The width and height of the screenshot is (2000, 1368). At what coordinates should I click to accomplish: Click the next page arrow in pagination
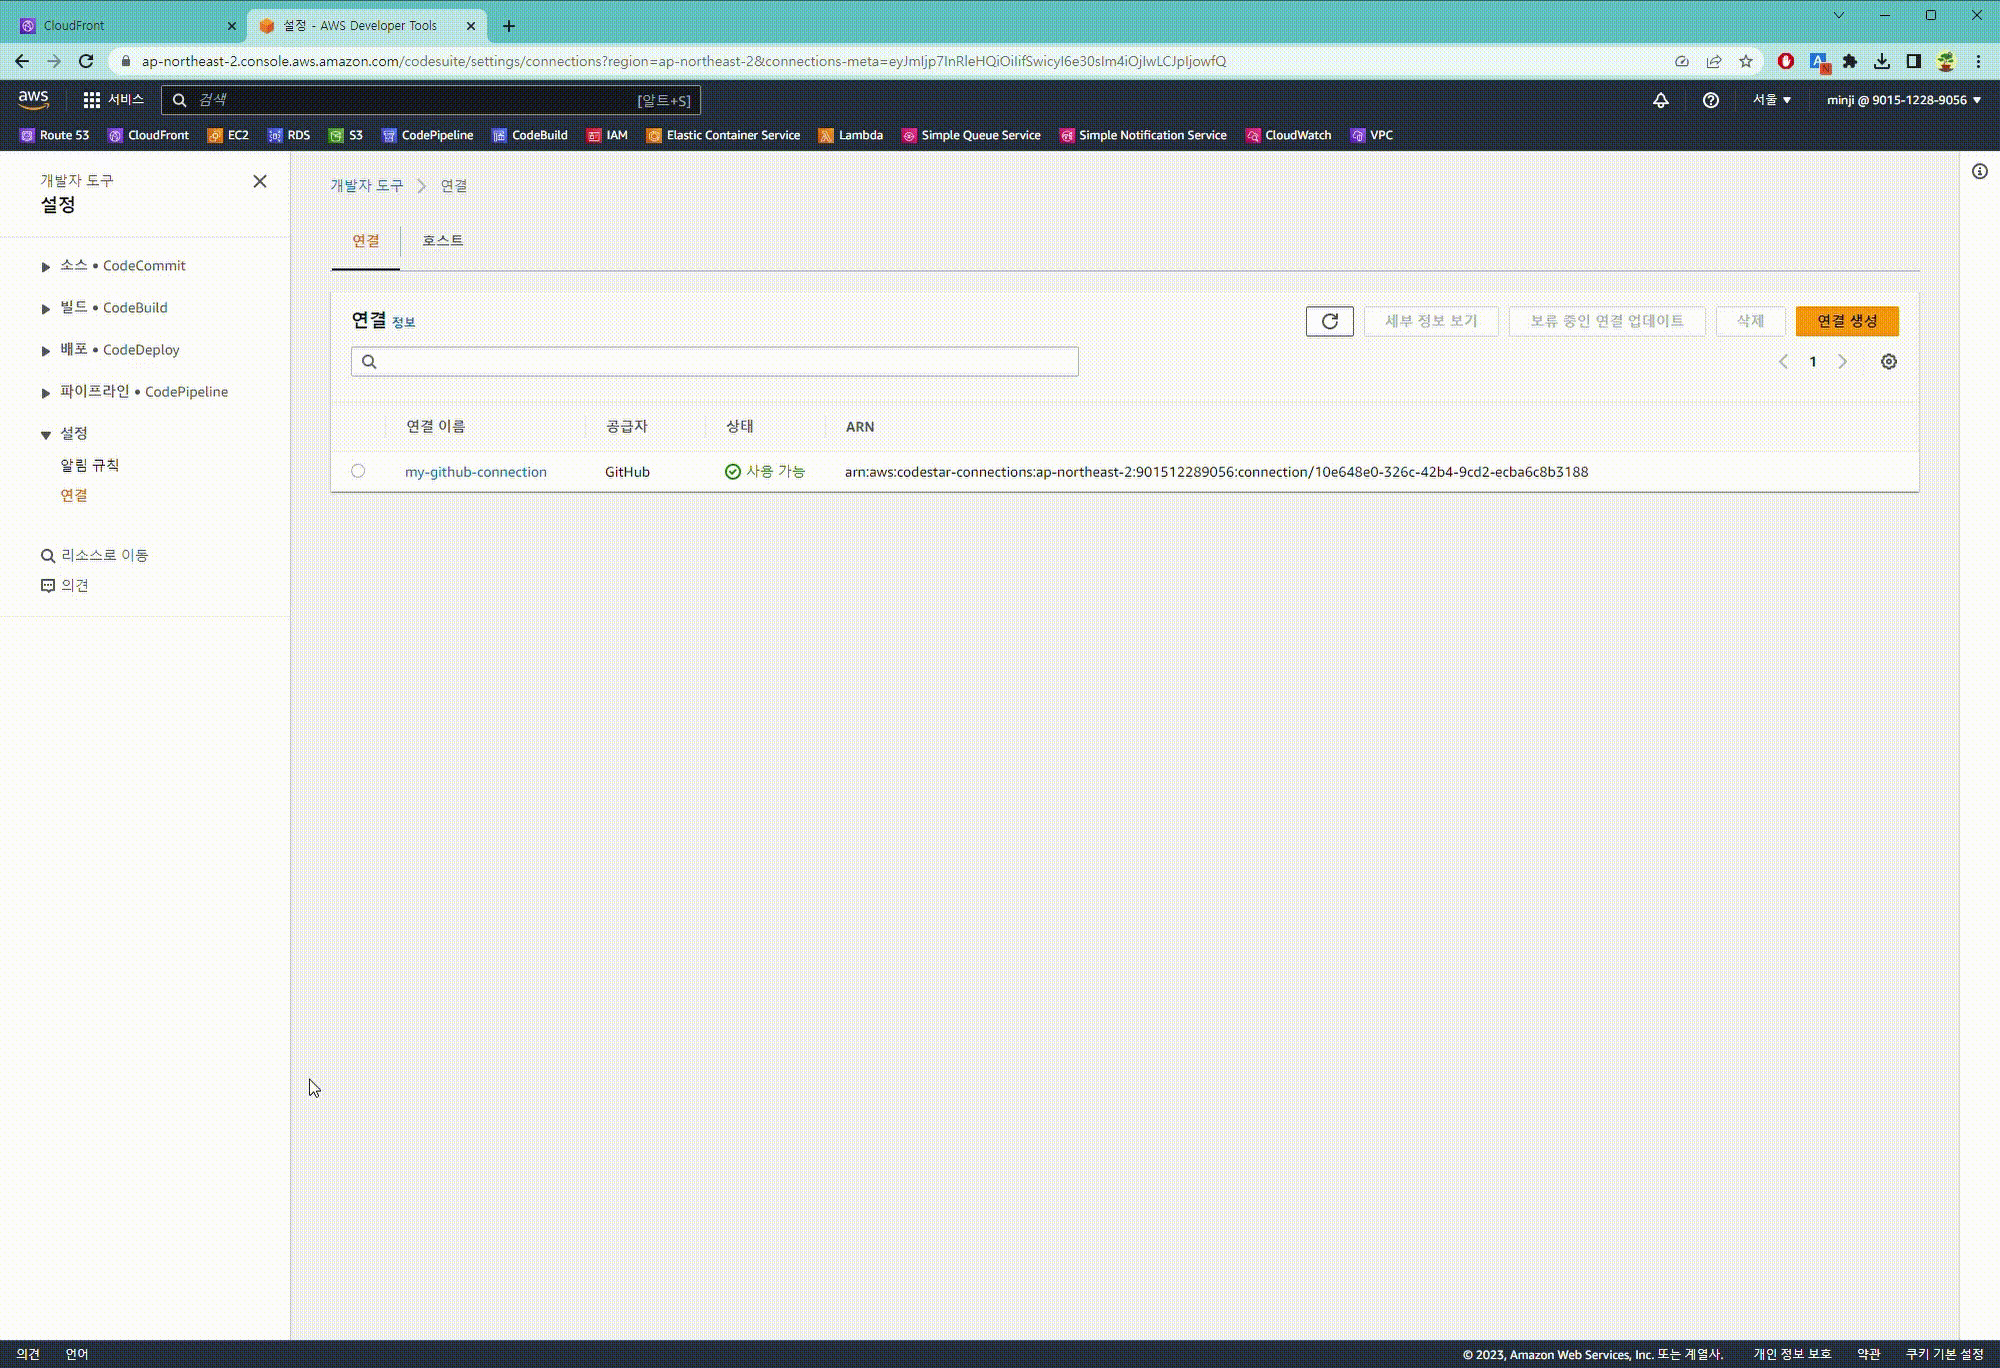click(x=1842, y=361)
